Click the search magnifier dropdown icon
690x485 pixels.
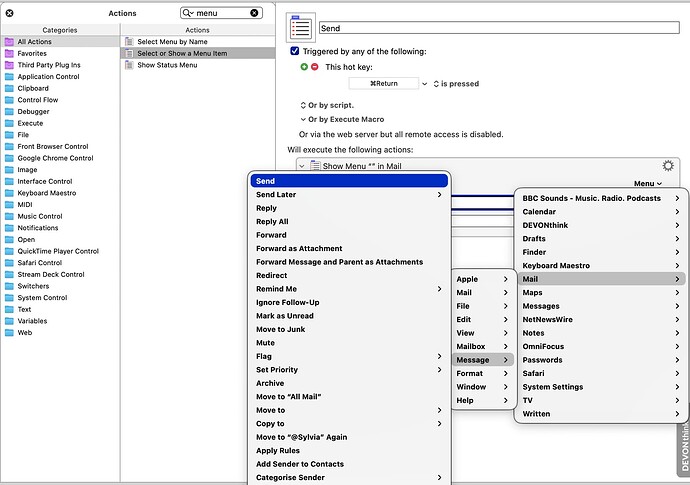(x=188, y=13)
